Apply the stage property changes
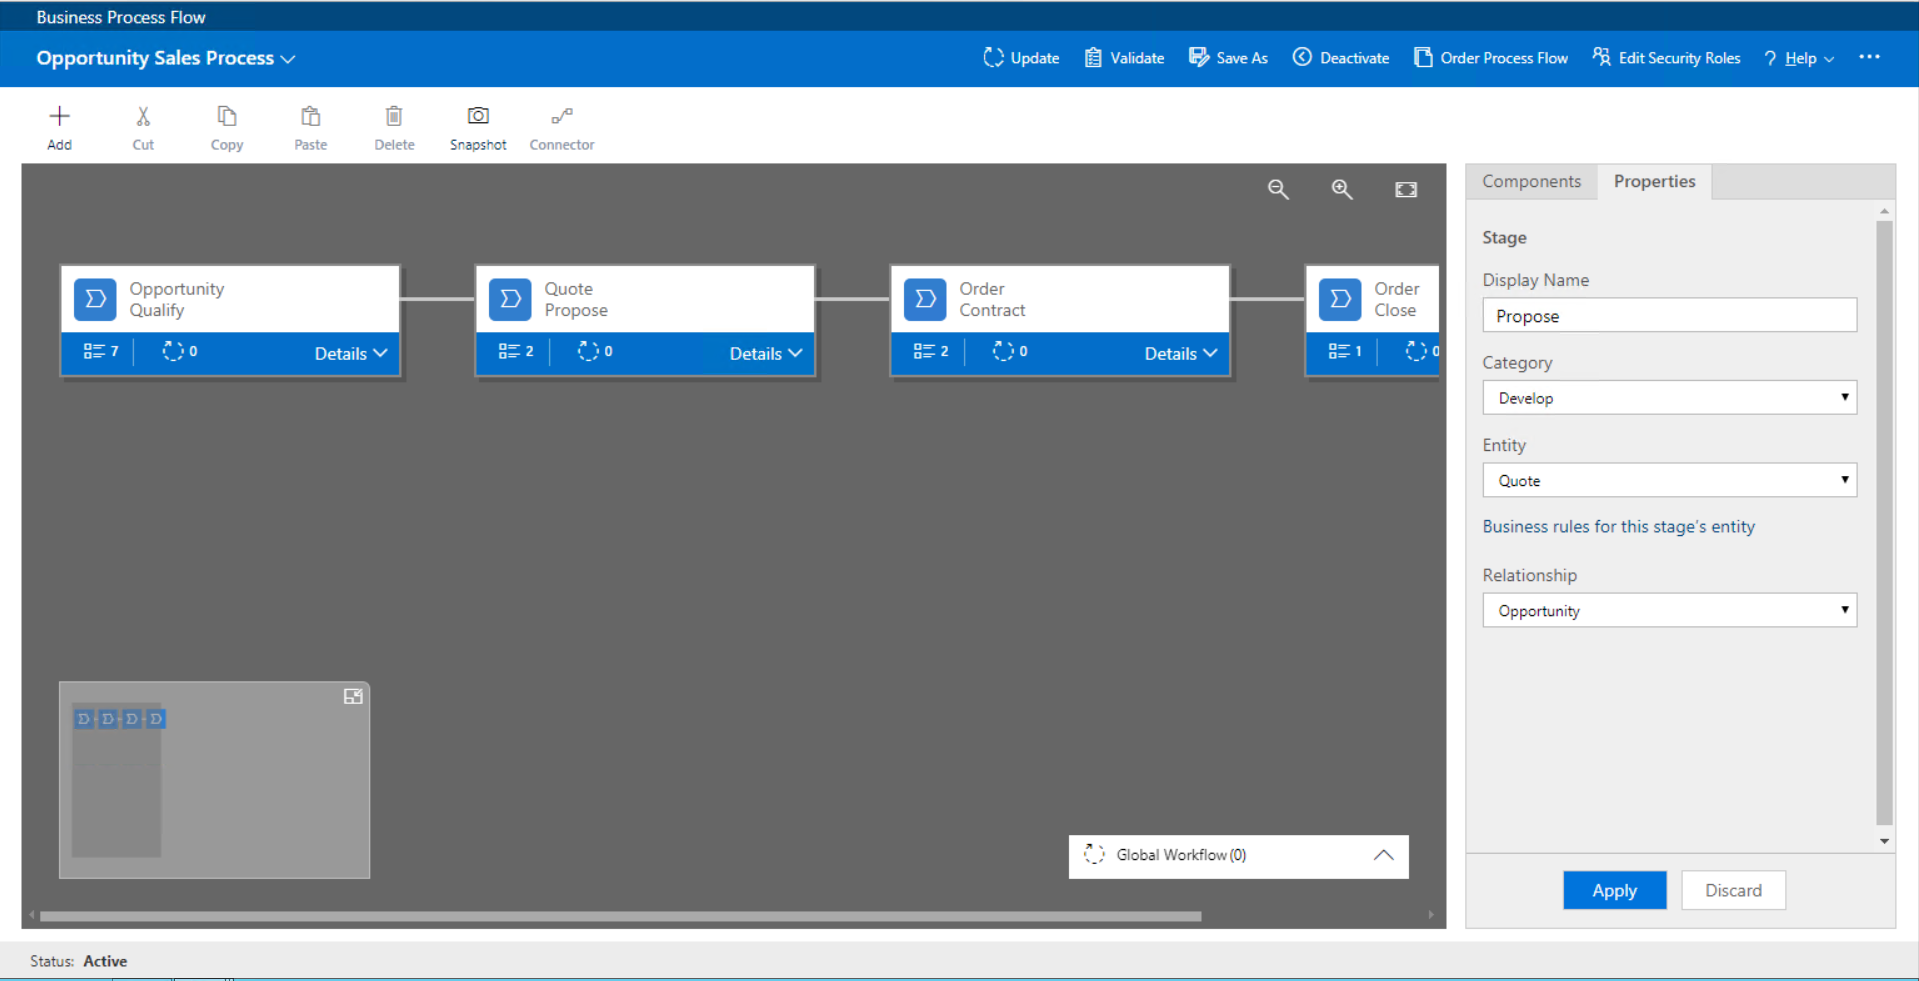The height and width of the screenshot is (981, 1919). pos(1614,890)
